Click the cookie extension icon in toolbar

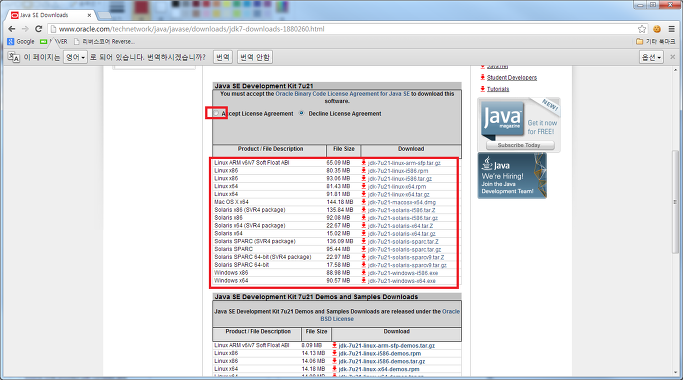657,29
